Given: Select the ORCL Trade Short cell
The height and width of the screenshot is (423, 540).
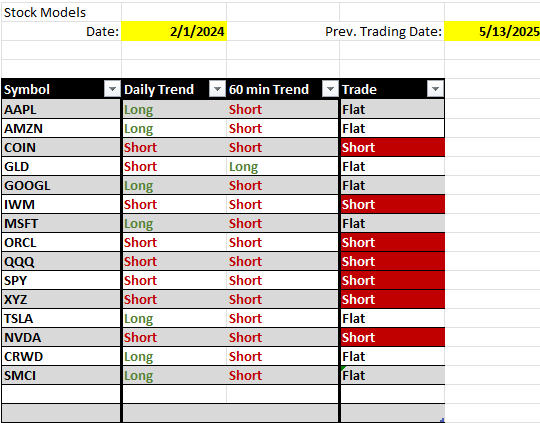Looking at the screenshot, I should [x=393, y=242].
